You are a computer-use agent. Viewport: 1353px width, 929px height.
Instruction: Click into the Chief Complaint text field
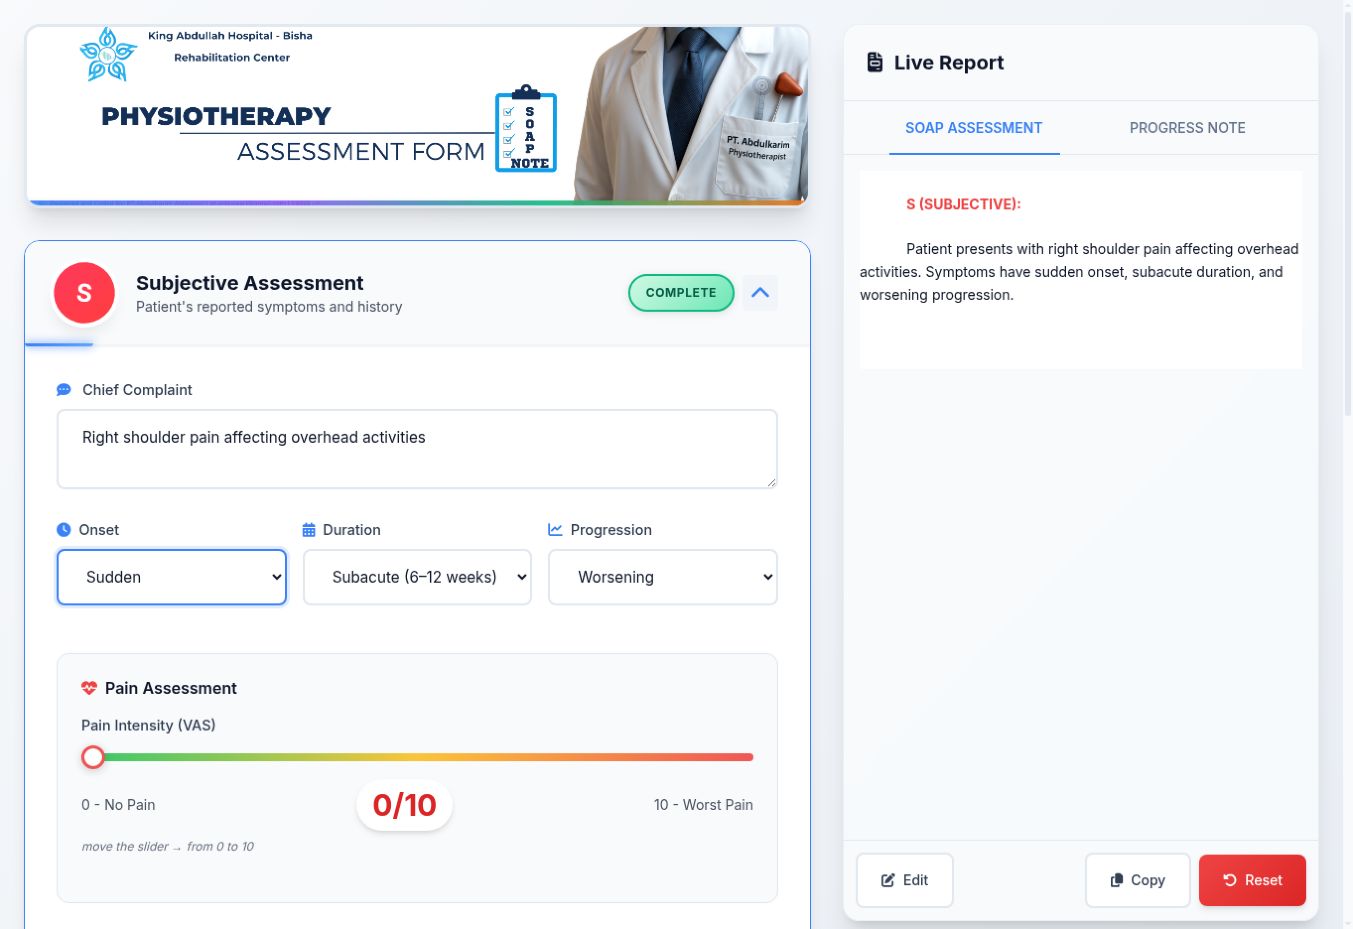point(417,449)
